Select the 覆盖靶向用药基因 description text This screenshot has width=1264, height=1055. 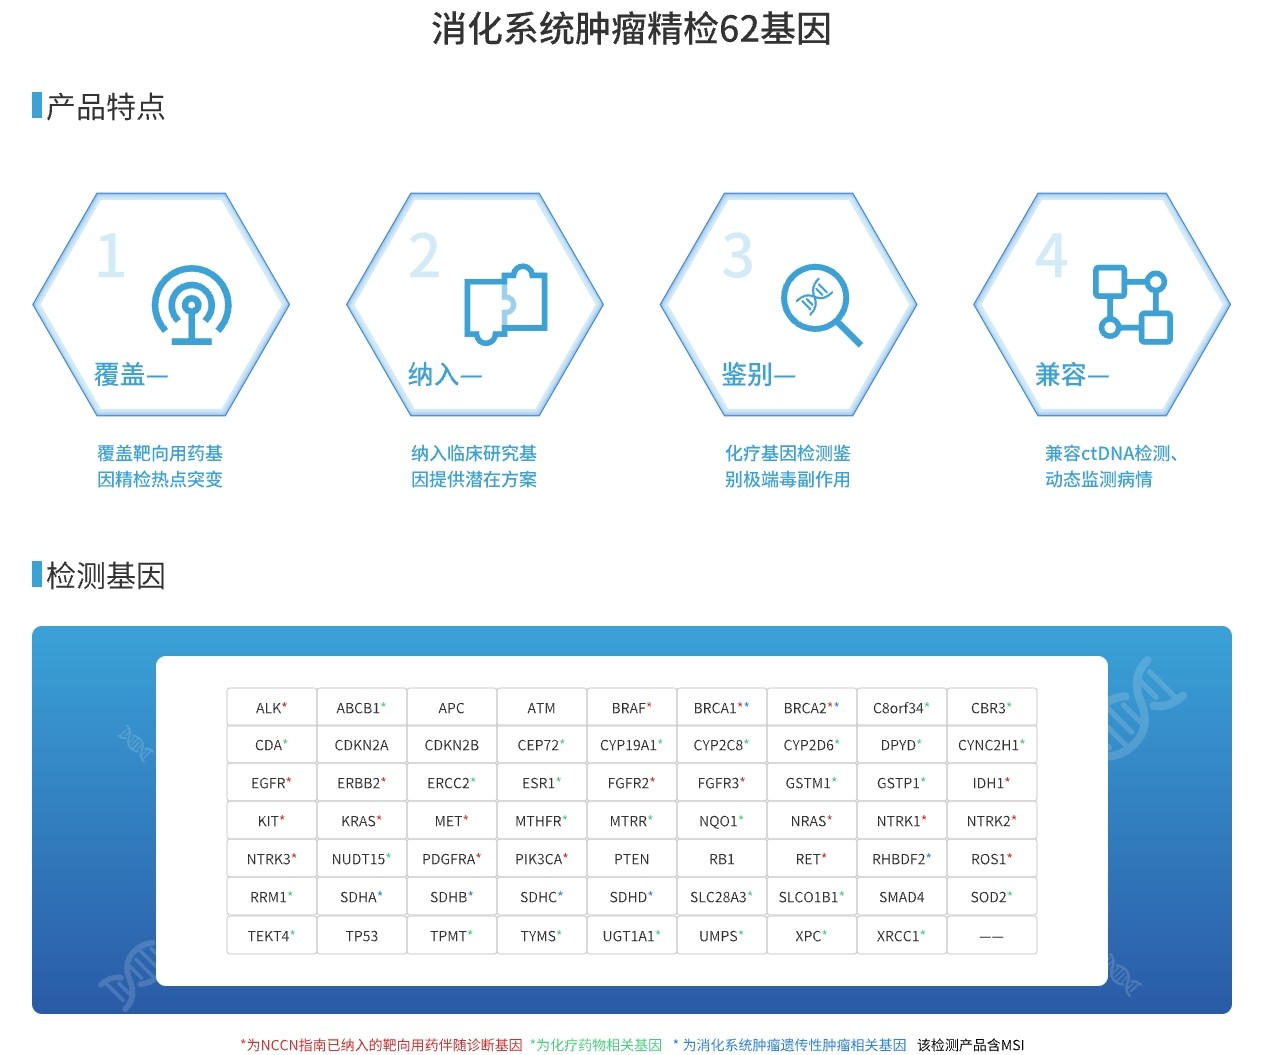160,467
